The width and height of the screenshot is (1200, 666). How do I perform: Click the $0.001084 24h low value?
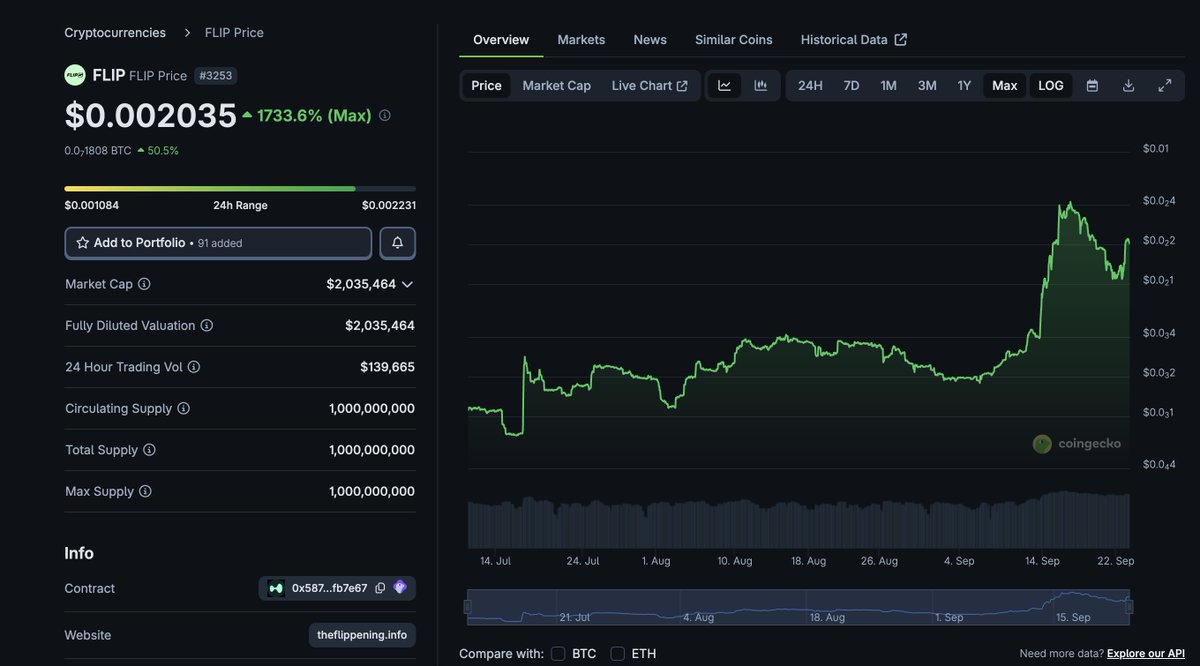[x=91, y=205]
